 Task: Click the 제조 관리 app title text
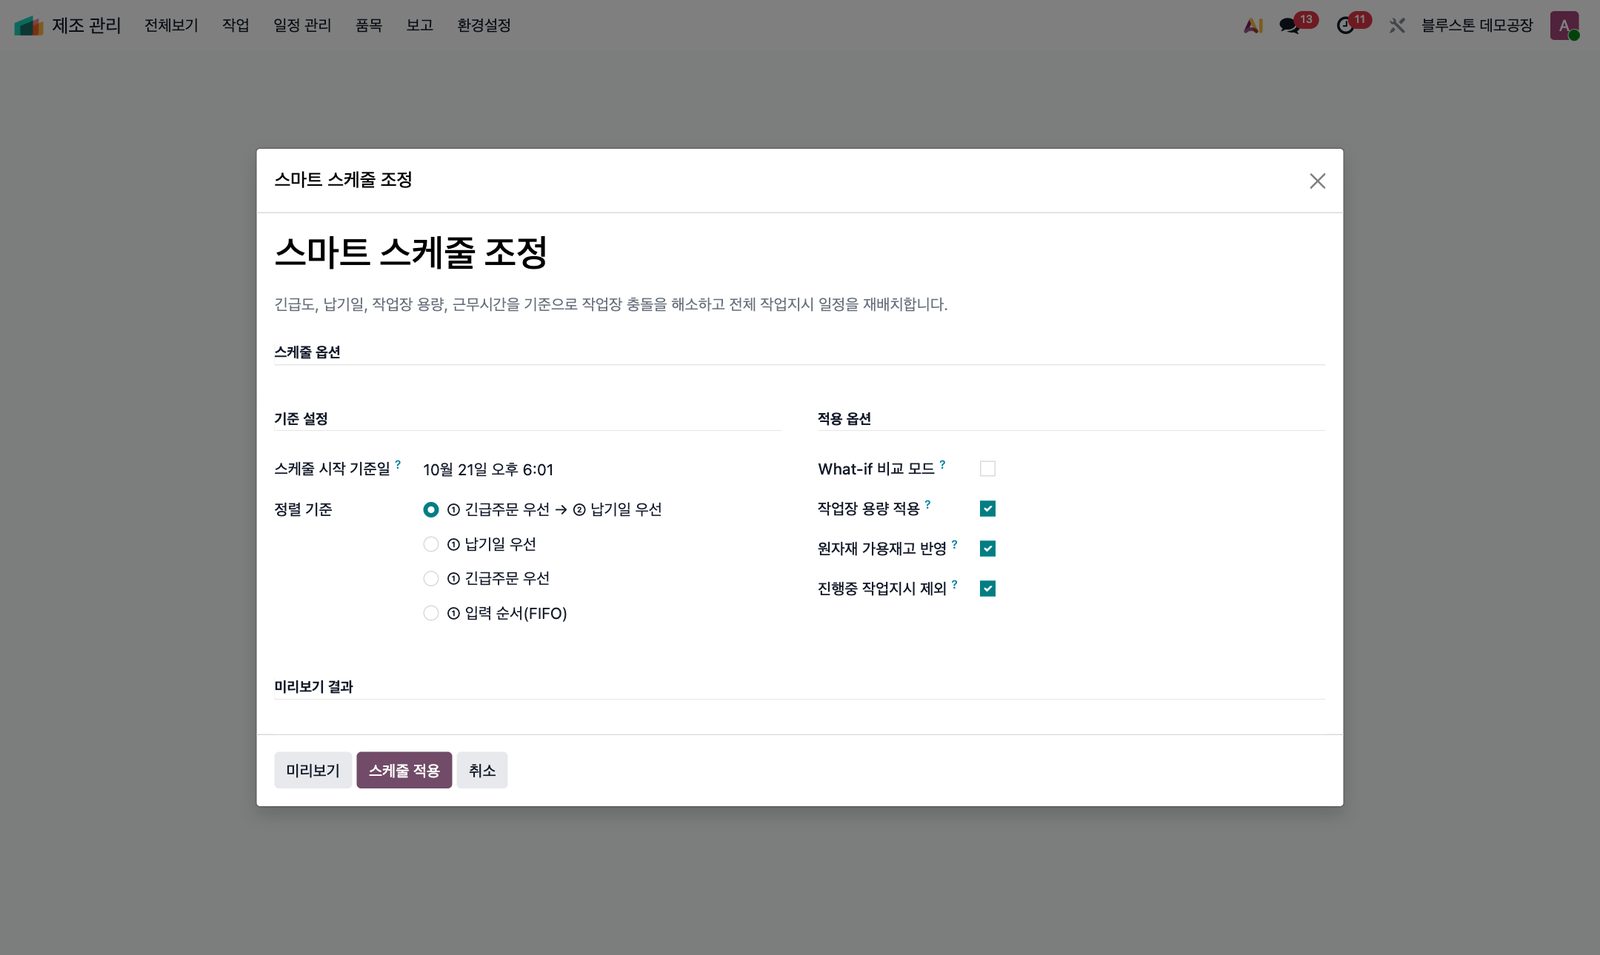tap(86, 26)
